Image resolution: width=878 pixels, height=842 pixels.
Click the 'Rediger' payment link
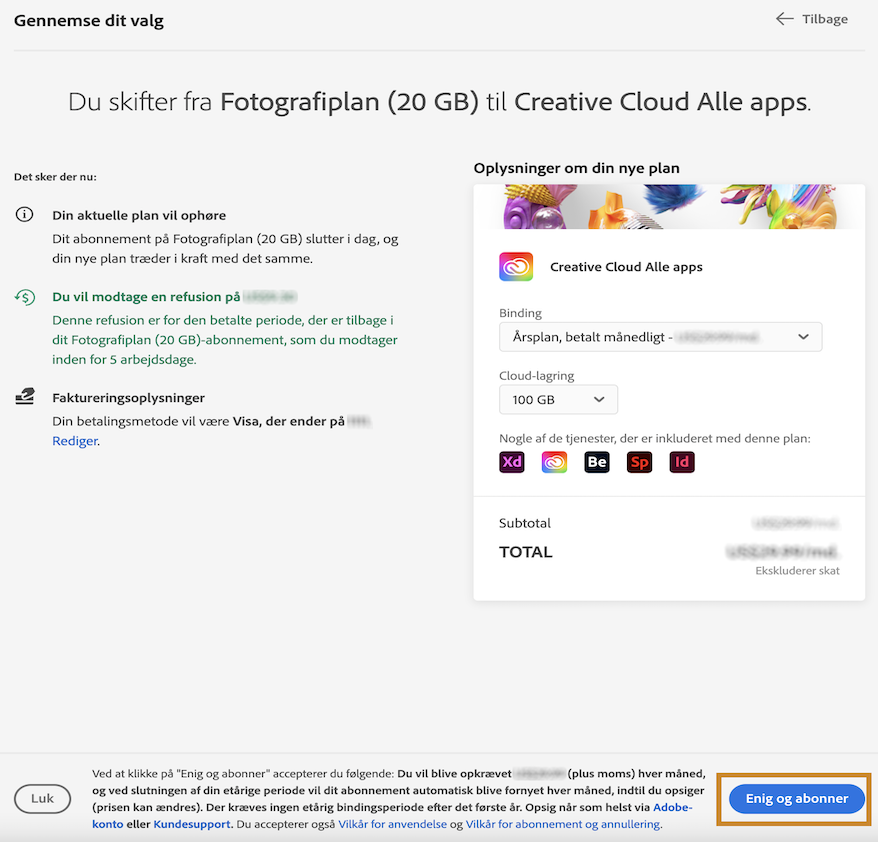coord(75,440)
